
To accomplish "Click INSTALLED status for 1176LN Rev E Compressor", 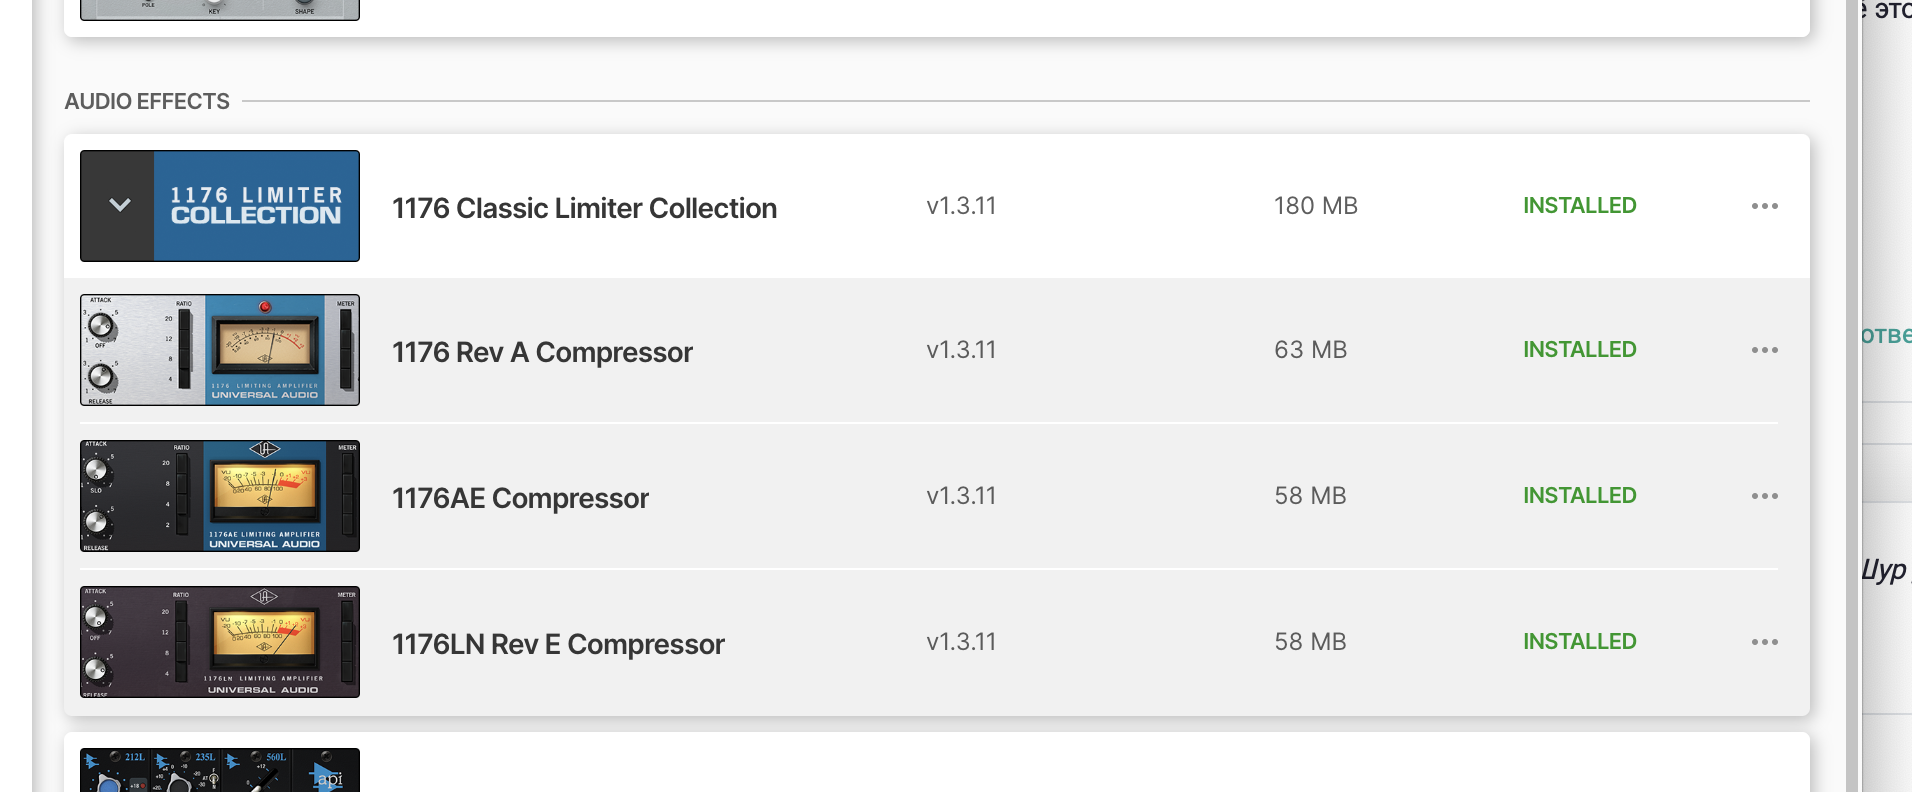I will click(x=1579, y=642).
